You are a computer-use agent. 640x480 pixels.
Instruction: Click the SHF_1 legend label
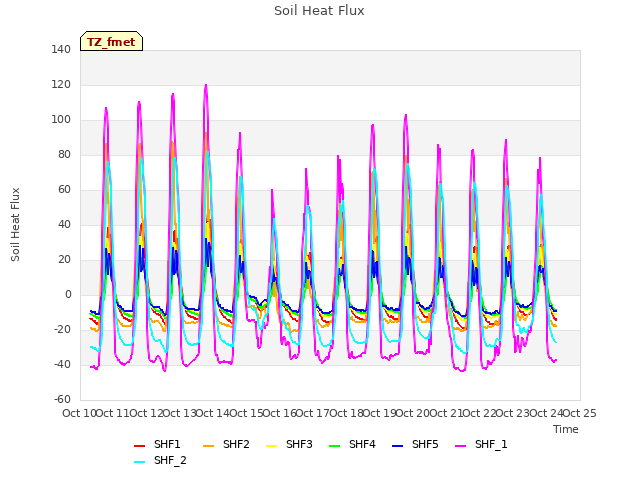491,444
